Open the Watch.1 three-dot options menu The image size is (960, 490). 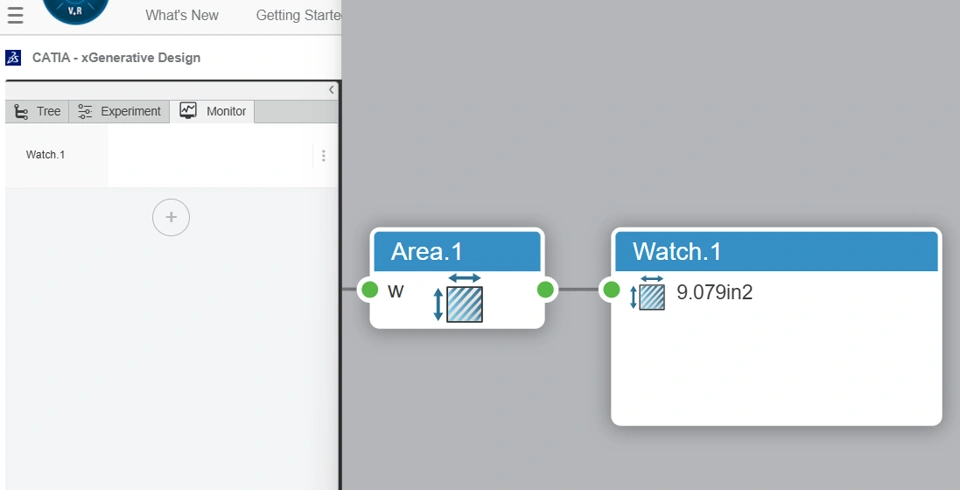323,156
